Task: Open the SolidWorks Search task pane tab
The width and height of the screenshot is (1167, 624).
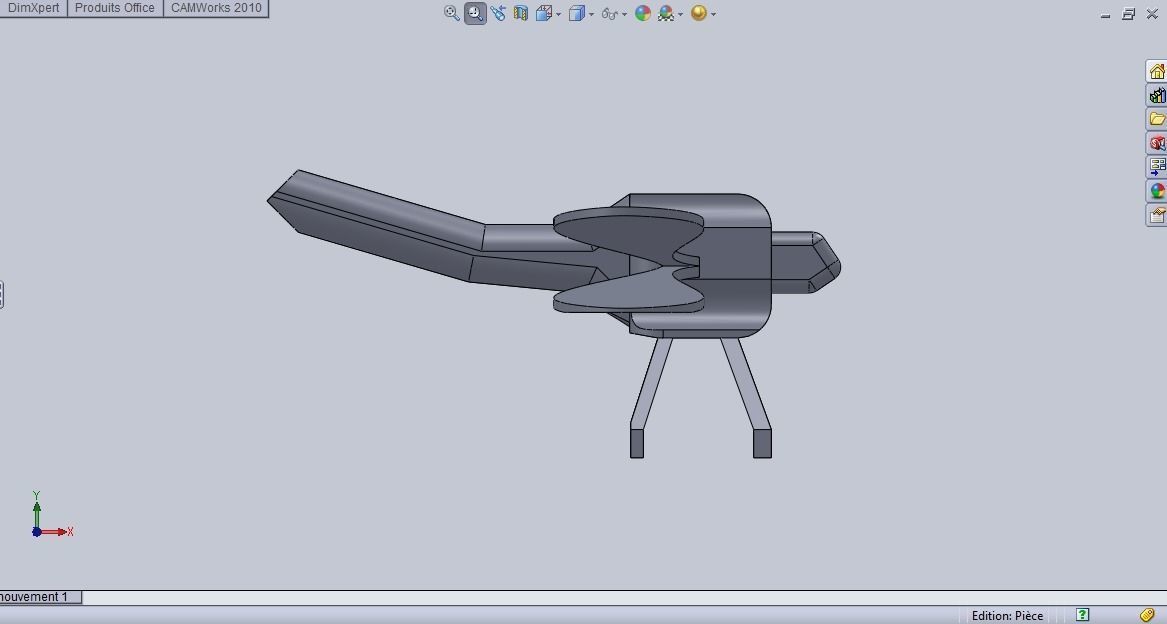Action: (x=1157, y=143)
